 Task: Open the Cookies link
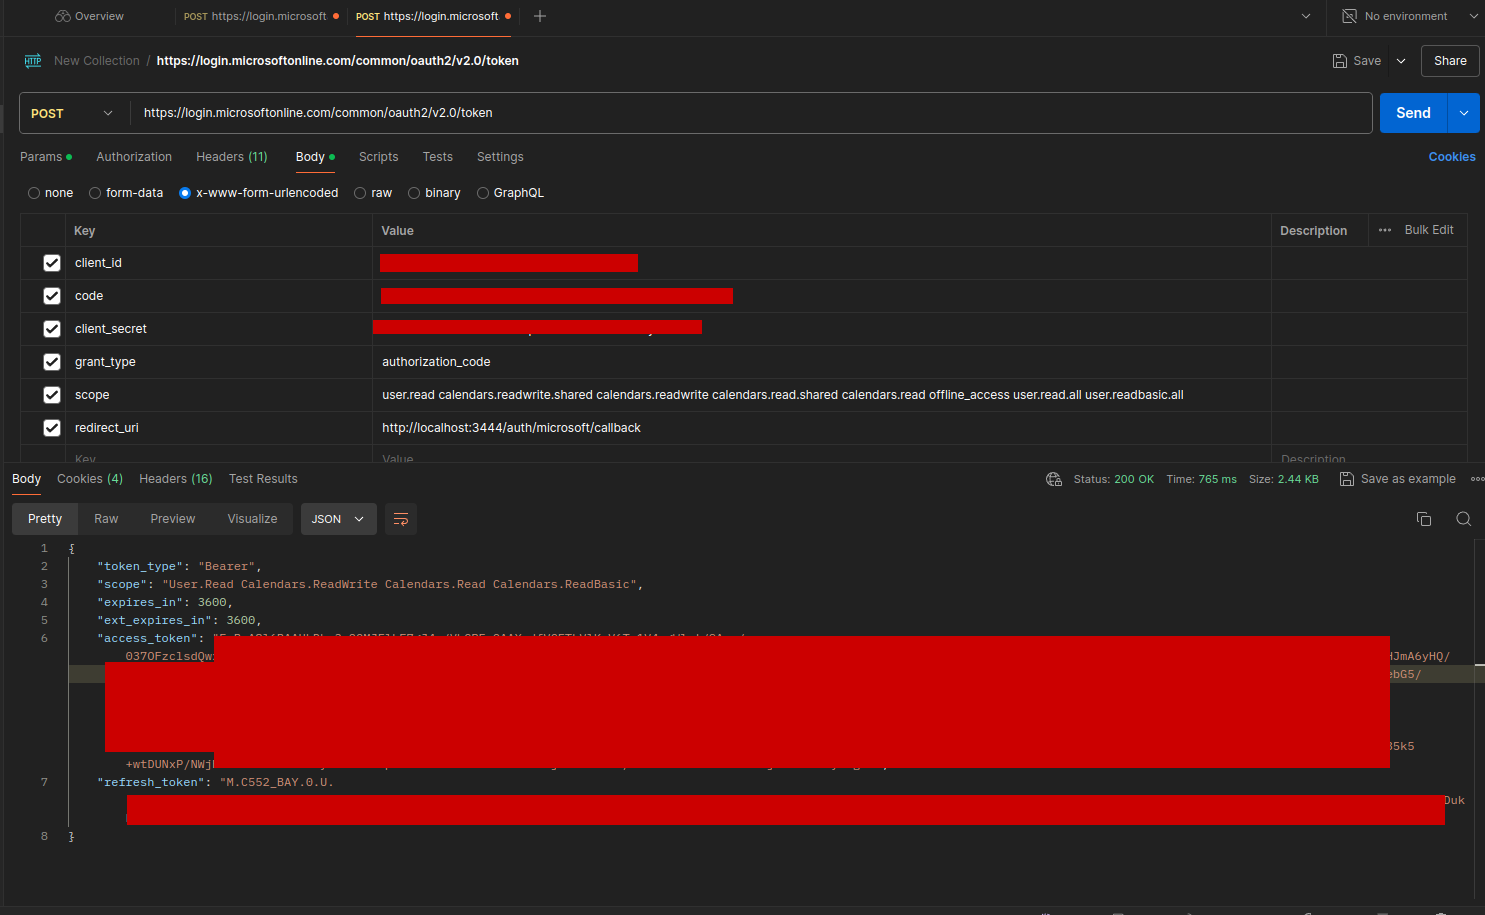click(1452, 157)
